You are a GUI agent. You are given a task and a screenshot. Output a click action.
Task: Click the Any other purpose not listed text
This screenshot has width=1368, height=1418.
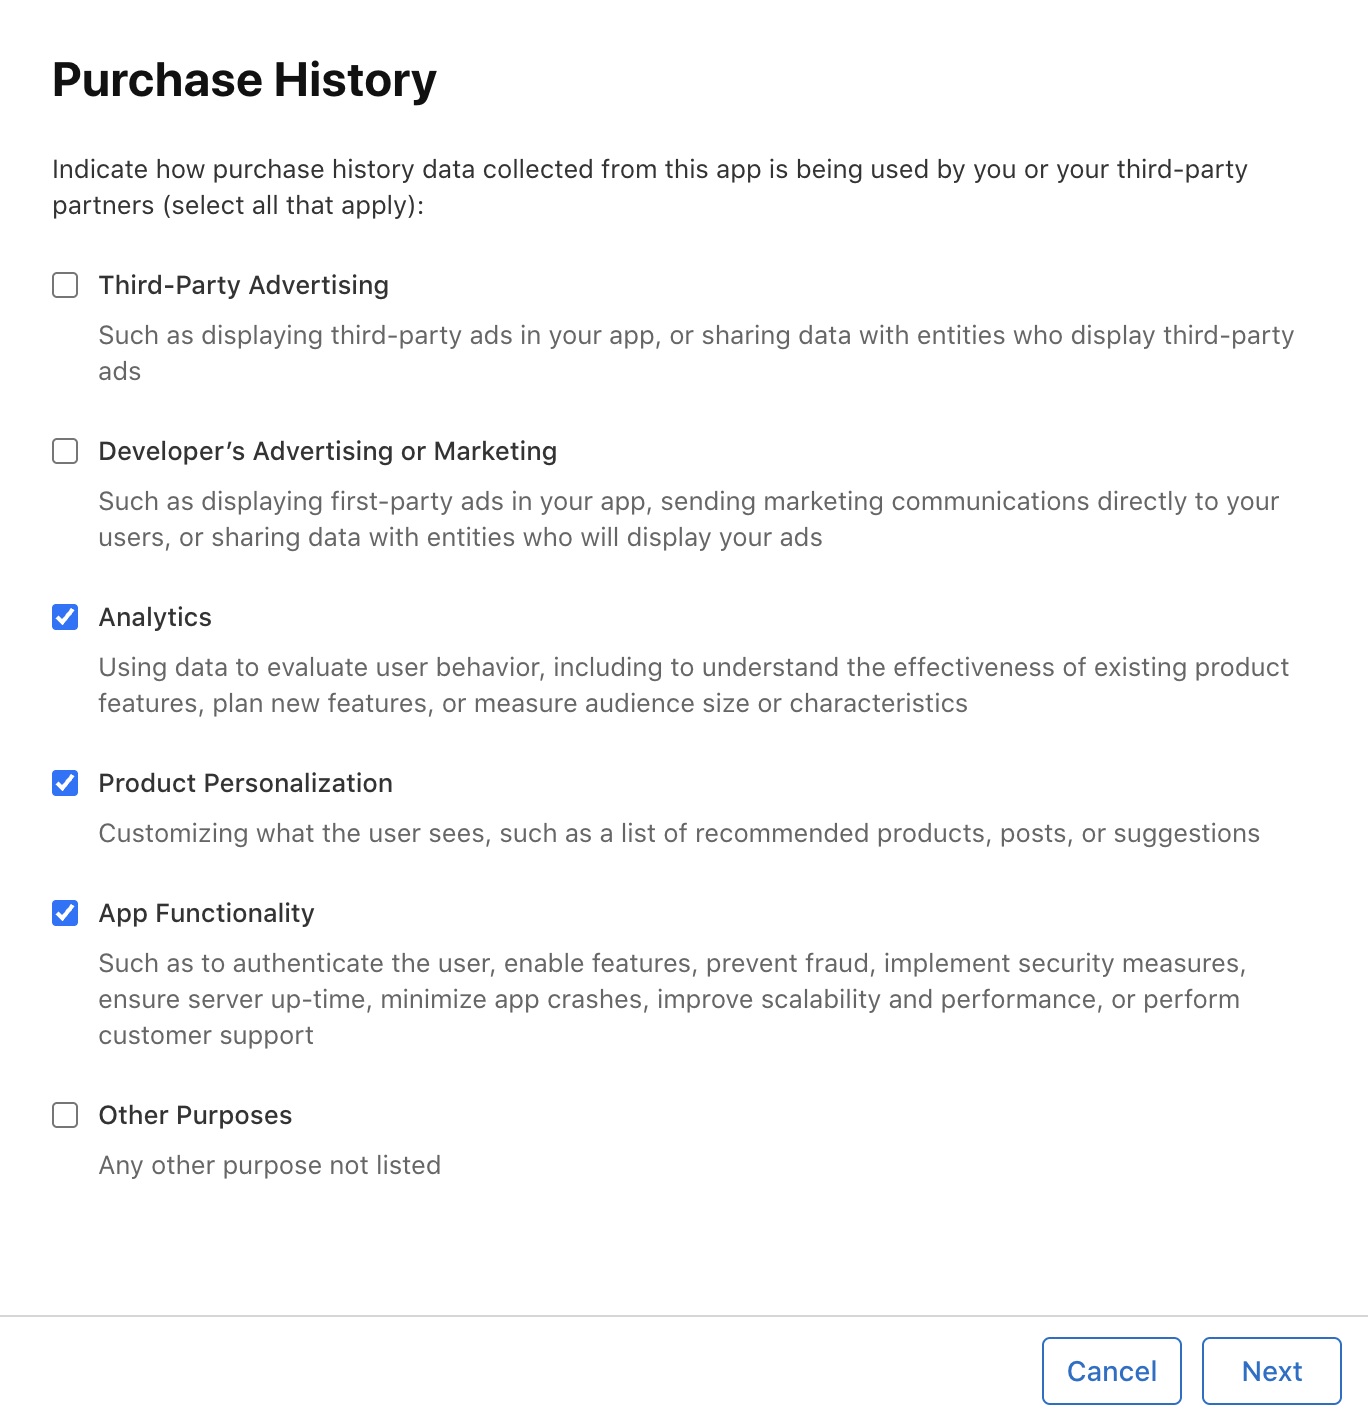269,1165
